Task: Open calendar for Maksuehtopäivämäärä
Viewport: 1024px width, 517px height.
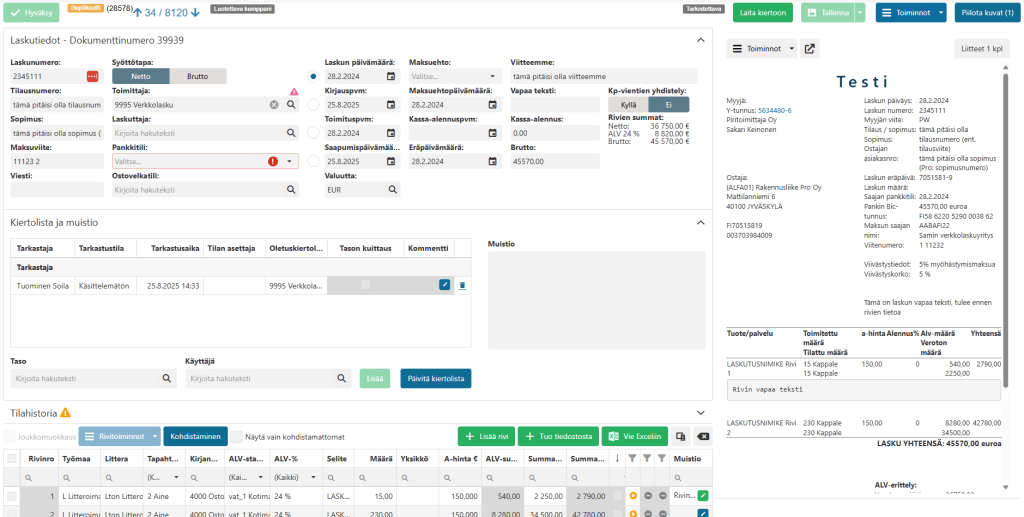Action: (x=492, y=104)
